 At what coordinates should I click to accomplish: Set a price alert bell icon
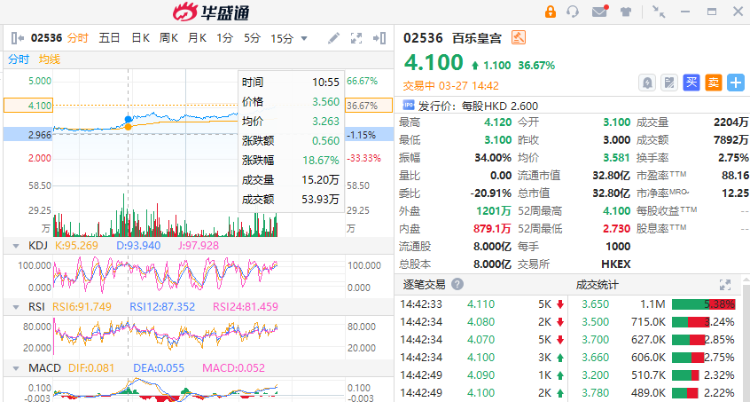click(647, 82)
